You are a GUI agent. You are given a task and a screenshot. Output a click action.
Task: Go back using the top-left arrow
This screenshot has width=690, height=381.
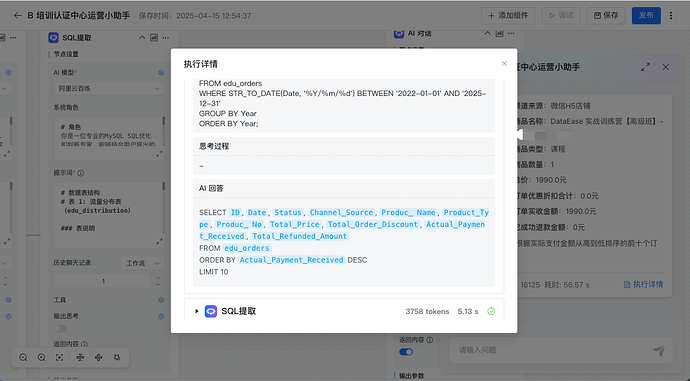click(18, 15)
